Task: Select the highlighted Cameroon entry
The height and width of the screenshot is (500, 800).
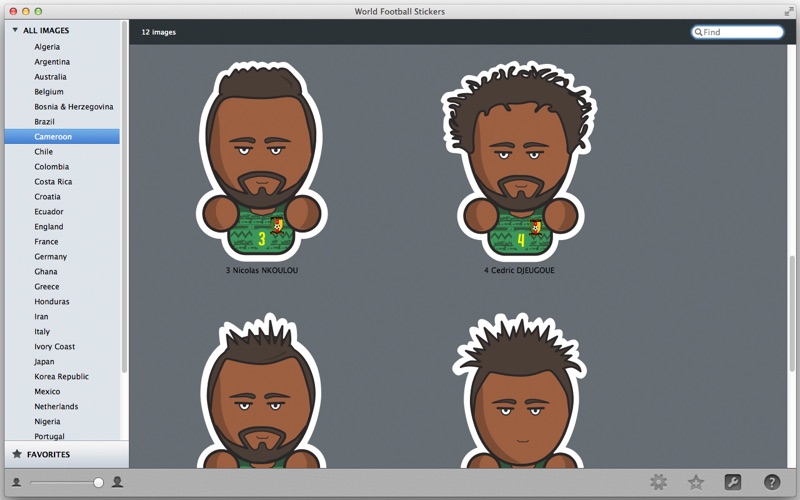Action: [x=62, y=137]
